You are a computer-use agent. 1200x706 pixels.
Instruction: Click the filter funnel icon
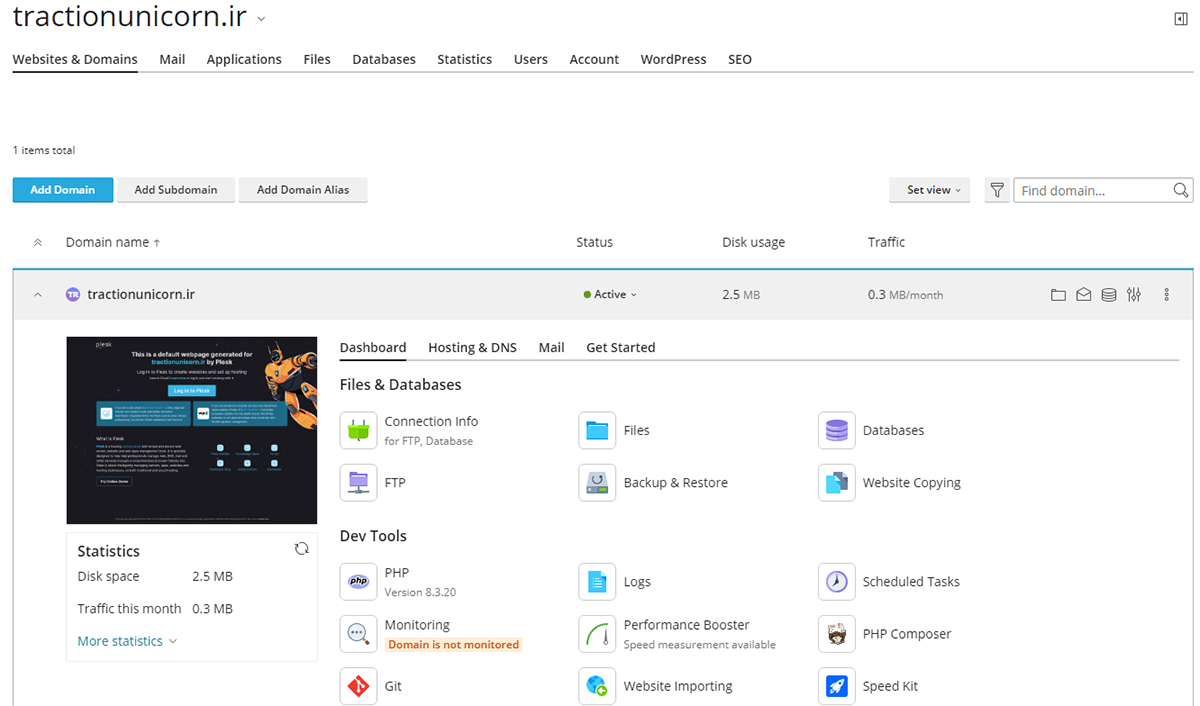[x=997, y=190]
